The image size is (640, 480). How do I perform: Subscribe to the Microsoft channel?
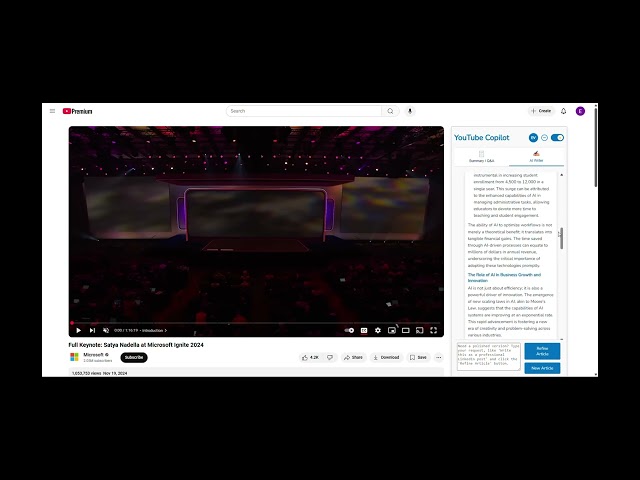[134, 358]
